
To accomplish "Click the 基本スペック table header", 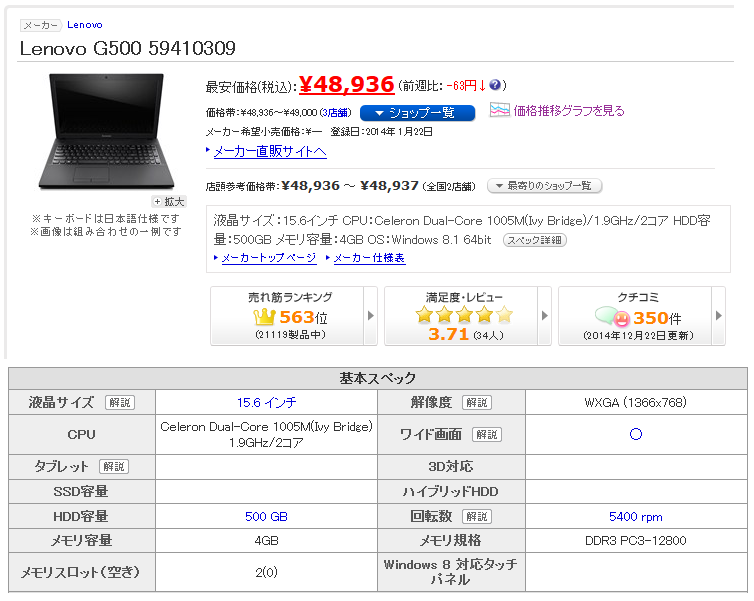I will (x=377, y=378).
